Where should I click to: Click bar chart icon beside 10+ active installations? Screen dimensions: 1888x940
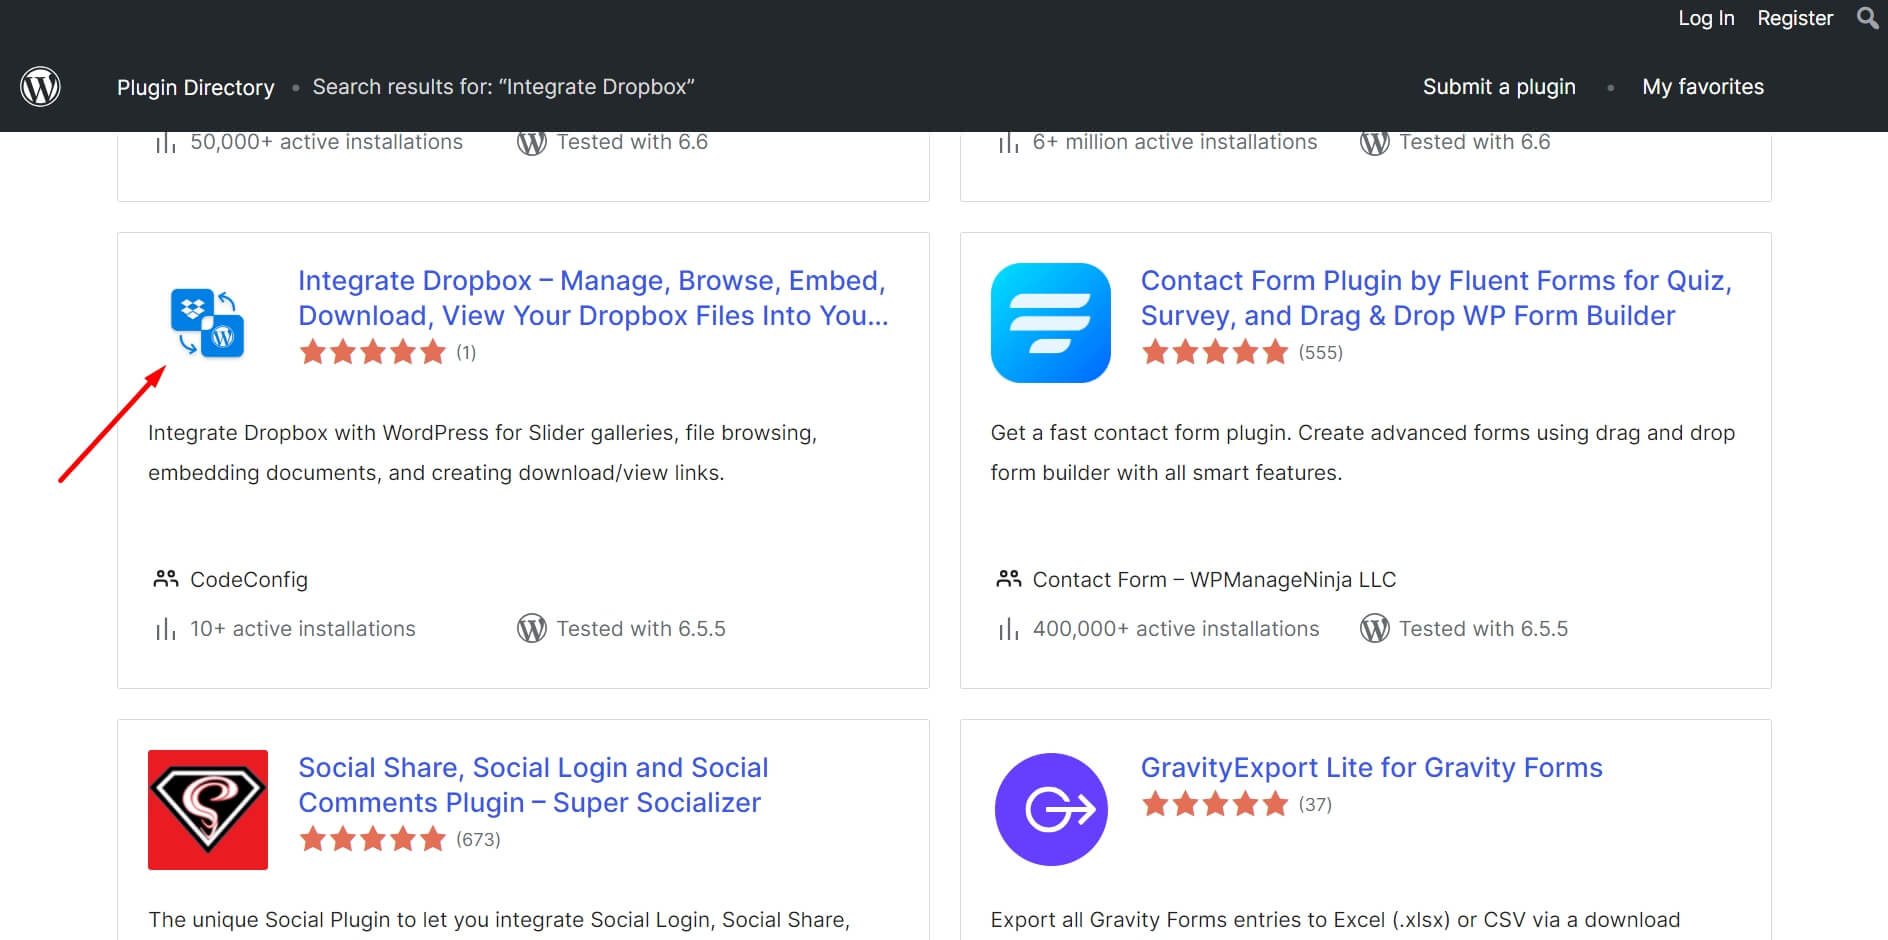tap(165, 629)
